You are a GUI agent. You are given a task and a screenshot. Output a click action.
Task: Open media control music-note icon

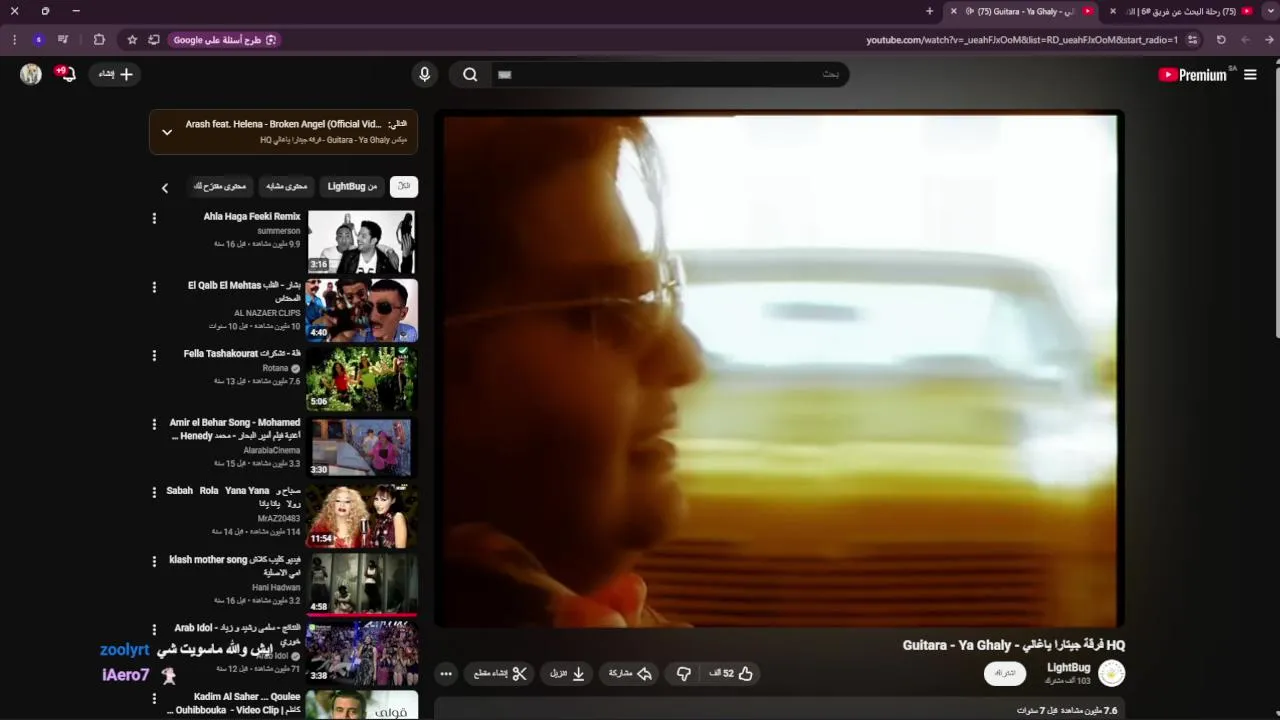(x=63, y=40)
